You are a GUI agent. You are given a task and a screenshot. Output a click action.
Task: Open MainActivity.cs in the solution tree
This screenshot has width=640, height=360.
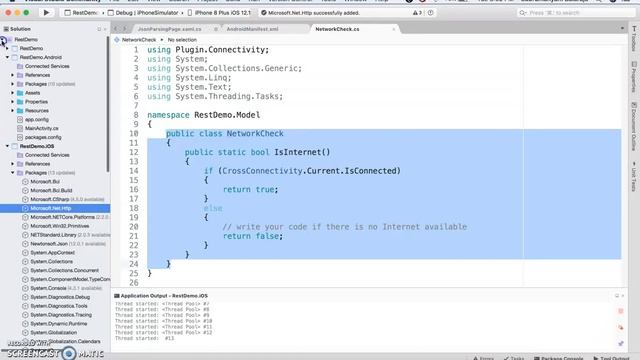pyautogui.click(x=42, y=128)
